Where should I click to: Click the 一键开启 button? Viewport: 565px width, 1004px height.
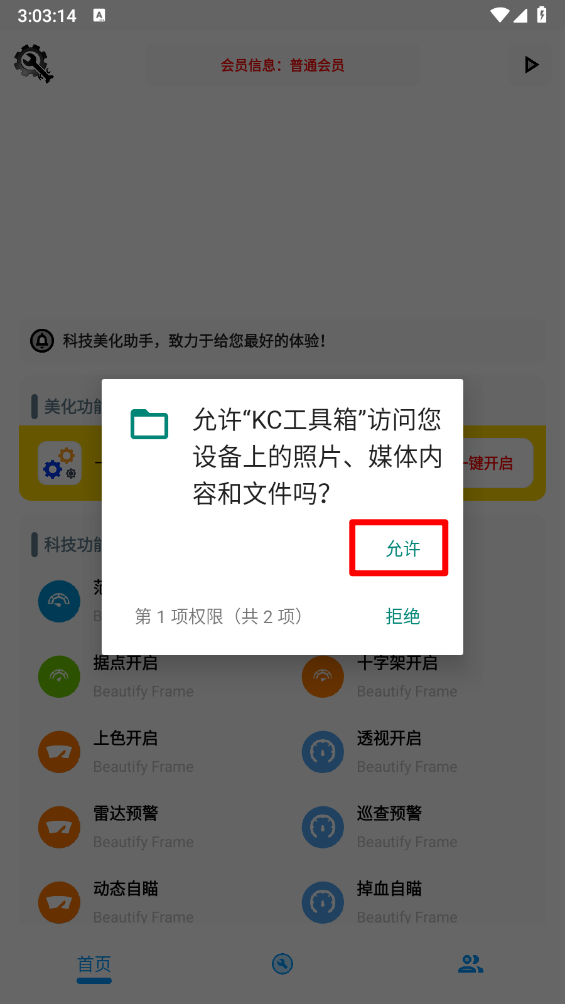point(491,463)
